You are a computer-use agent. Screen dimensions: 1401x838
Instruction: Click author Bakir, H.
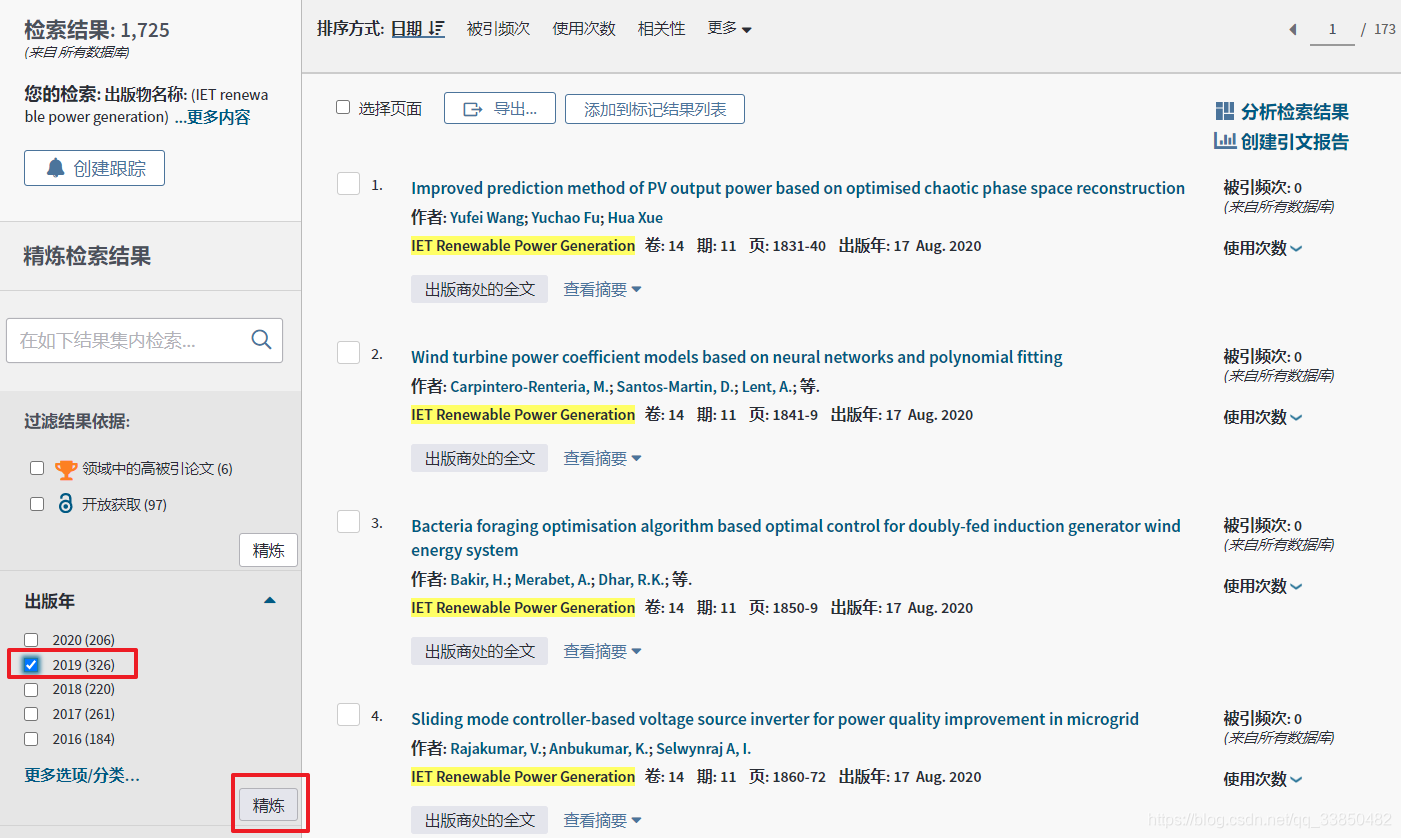coord(479,580)
